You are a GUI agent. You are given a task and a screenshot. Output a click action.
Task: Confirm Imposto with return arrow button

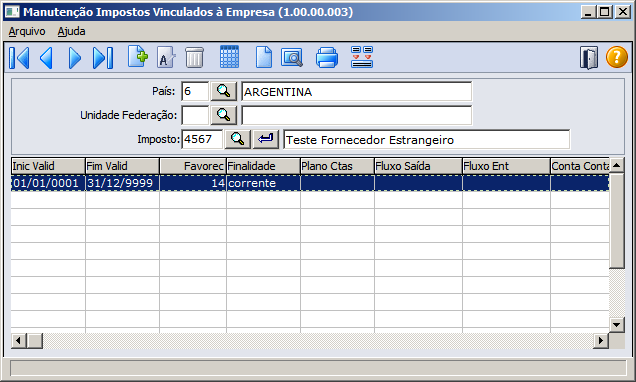266,139
